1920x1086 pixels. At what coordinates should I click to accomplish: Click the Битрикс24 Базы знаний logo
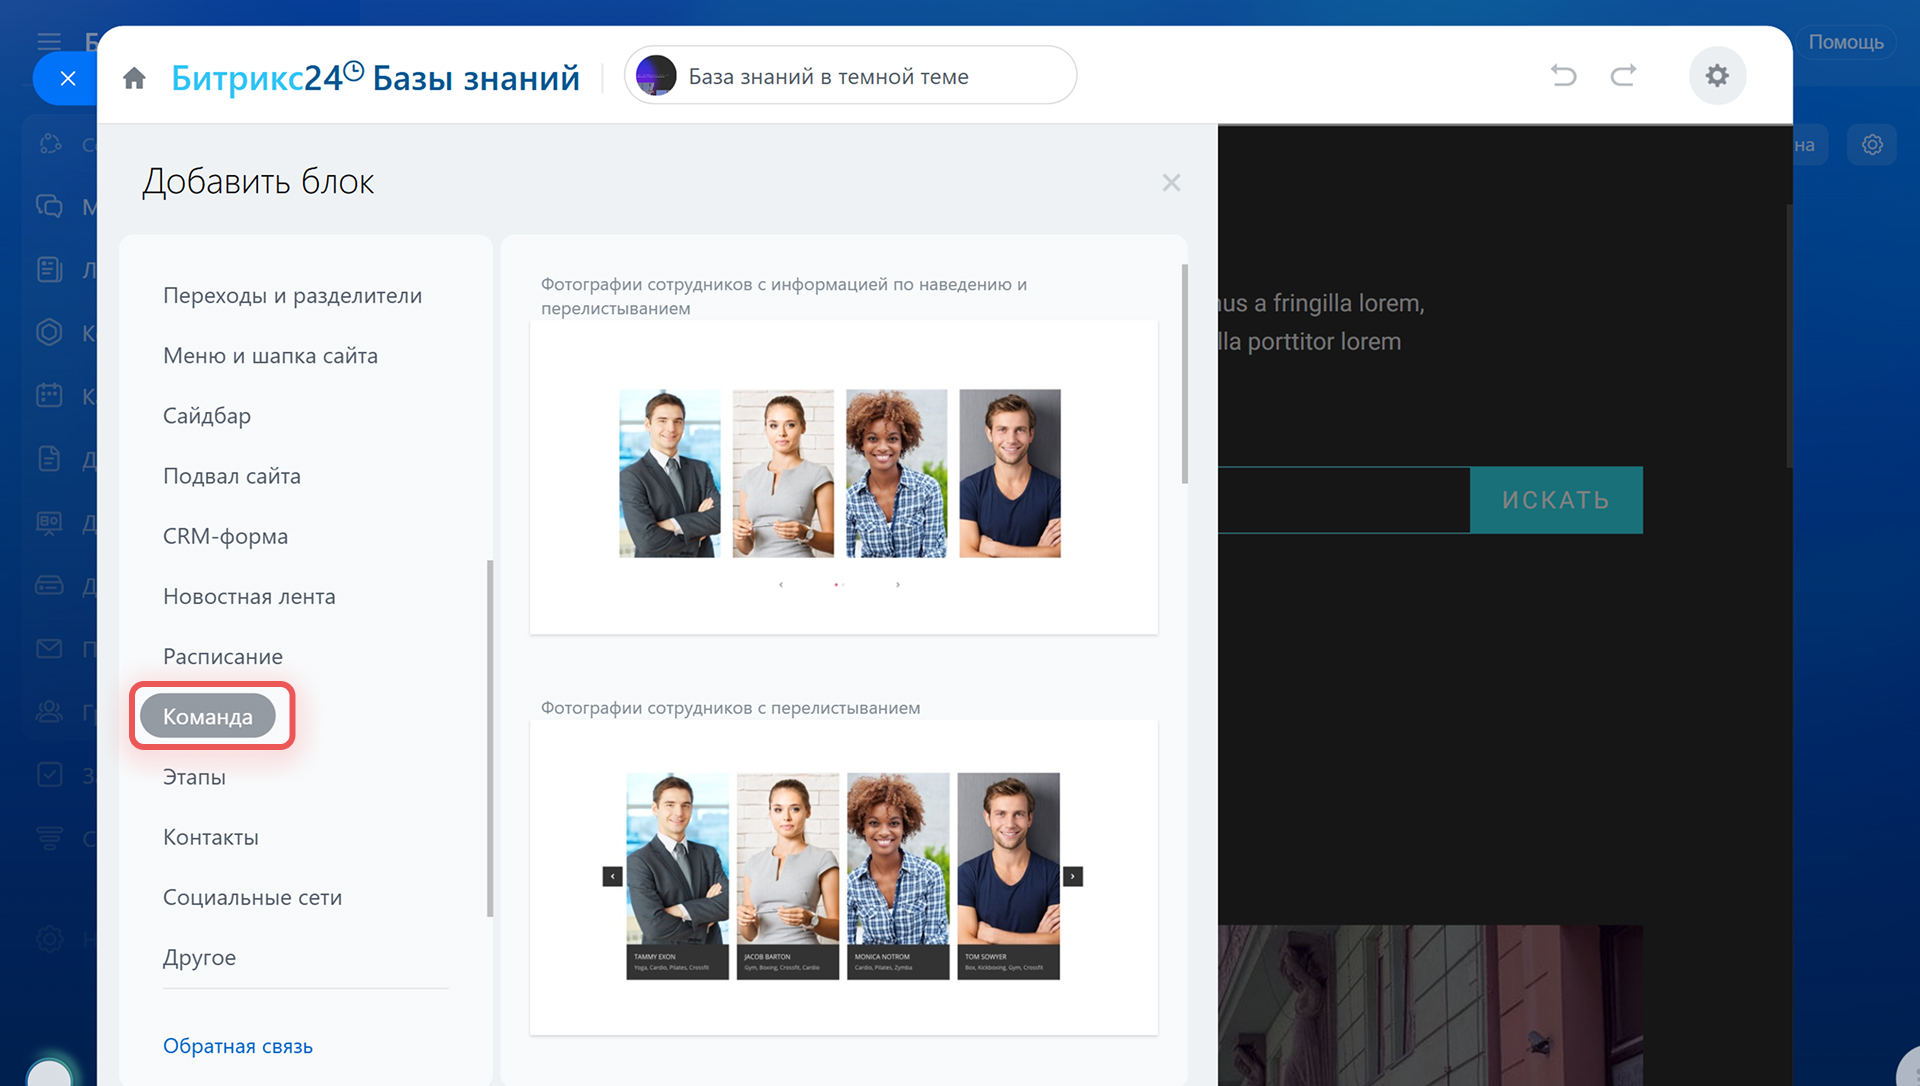click(x=375, y=77)
